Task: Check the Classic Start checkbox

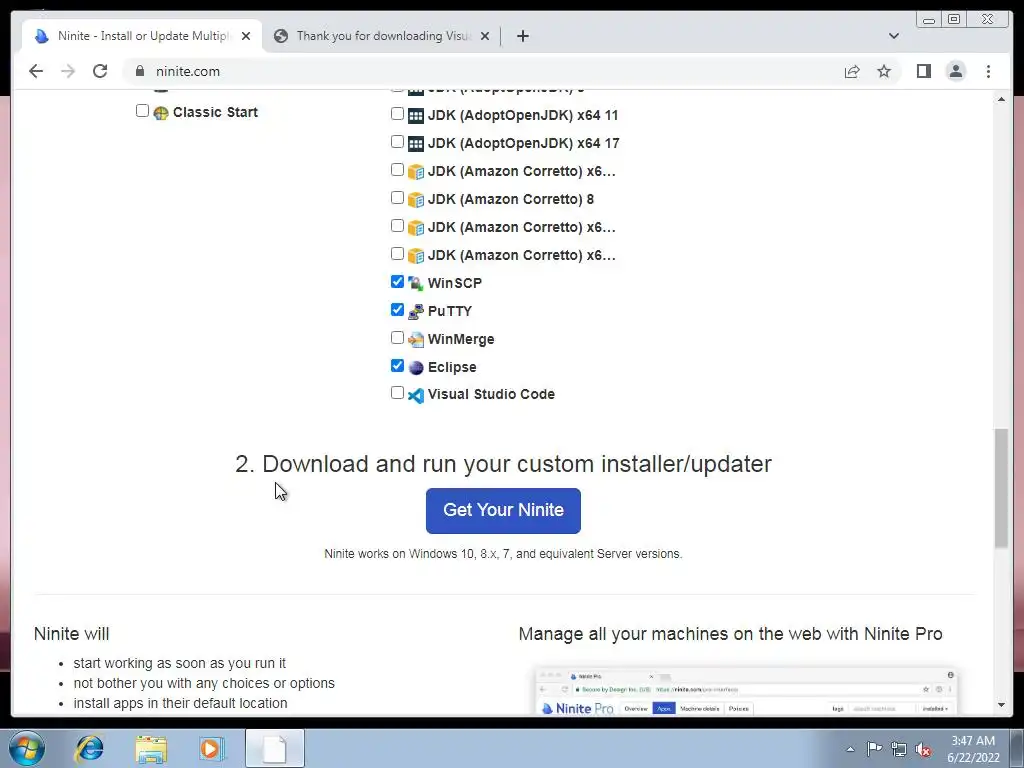Action: [142, 110]
